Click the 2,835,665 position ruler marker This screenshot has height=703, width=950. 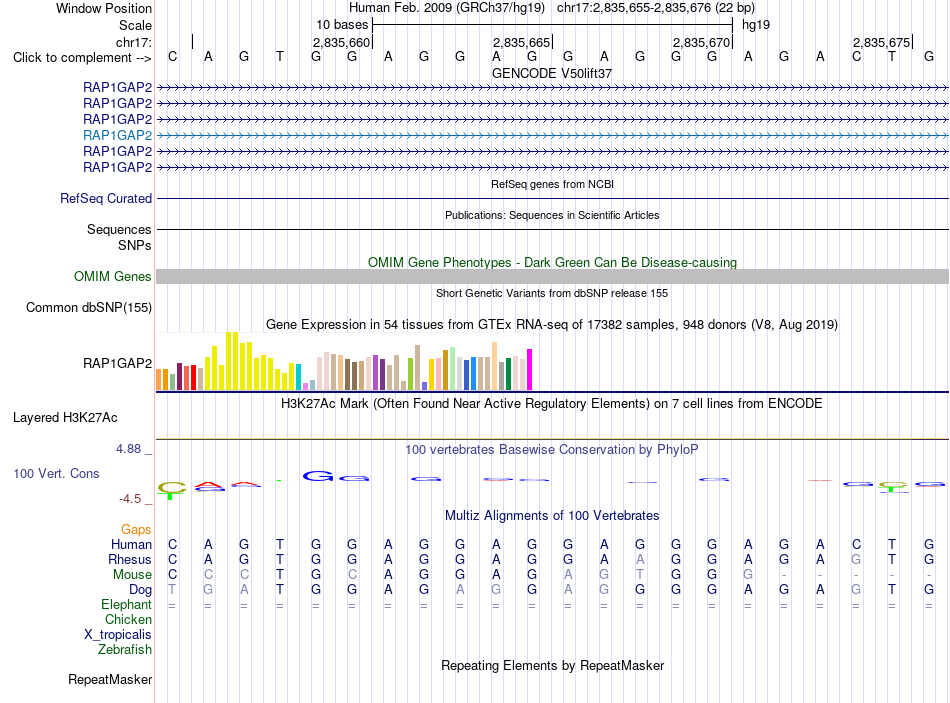click(x=521, y=42)
